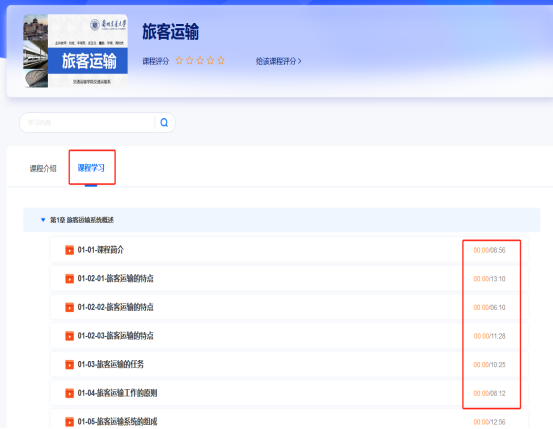Open lesson 01-02-02-旅客运输的特点
The image size is (553, 429).
[289, 307]
